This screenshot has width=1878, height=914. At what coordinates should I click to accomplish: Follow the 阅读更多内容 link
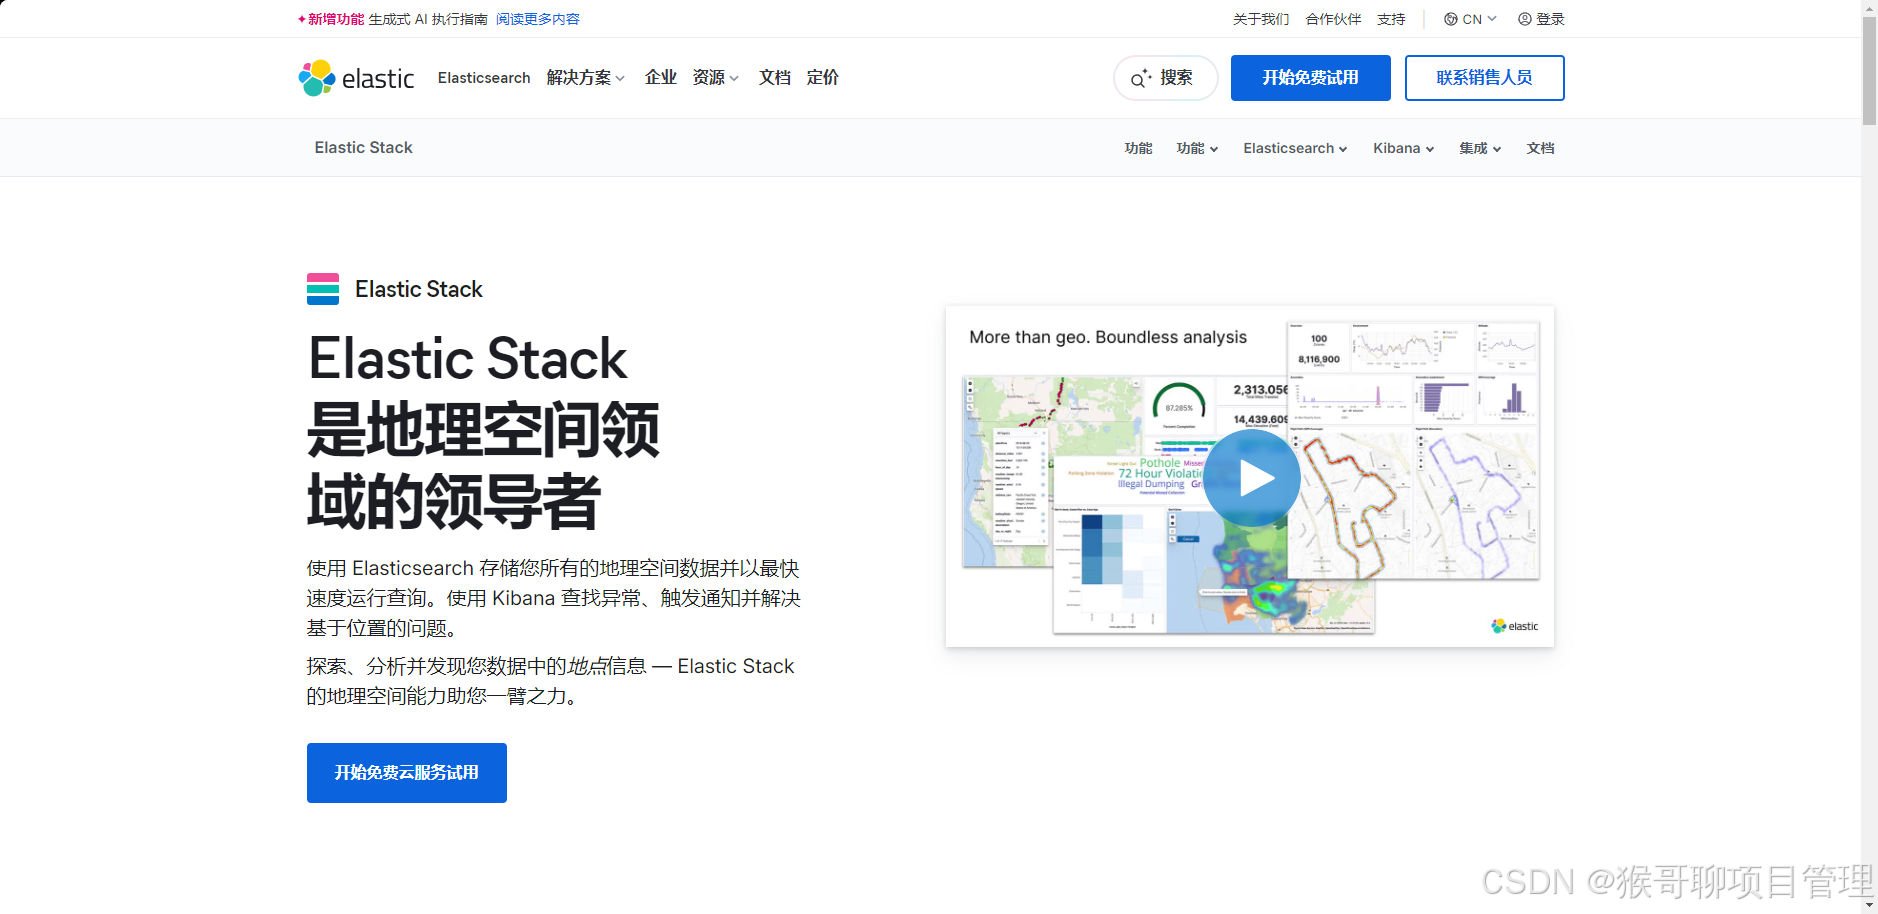538,19
